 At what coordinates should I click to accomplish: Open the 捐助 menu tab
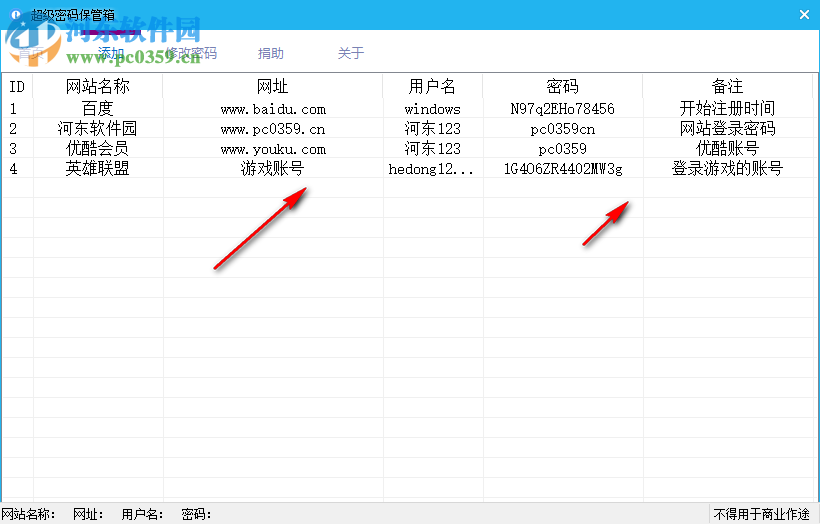[x=271, y=53]
